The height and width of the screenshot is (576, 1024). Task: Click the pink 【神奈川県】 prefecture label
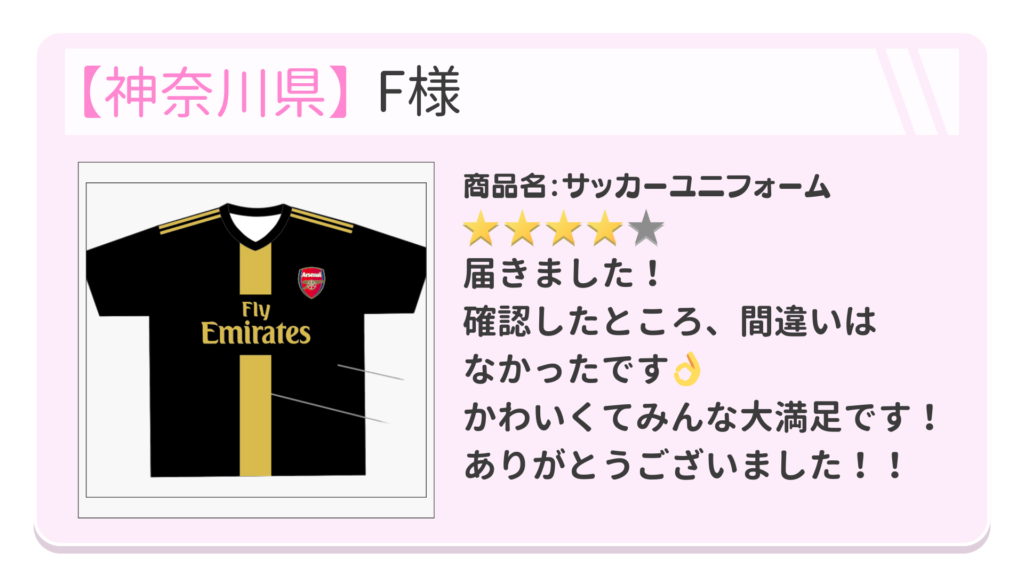(x=215, y=92)
